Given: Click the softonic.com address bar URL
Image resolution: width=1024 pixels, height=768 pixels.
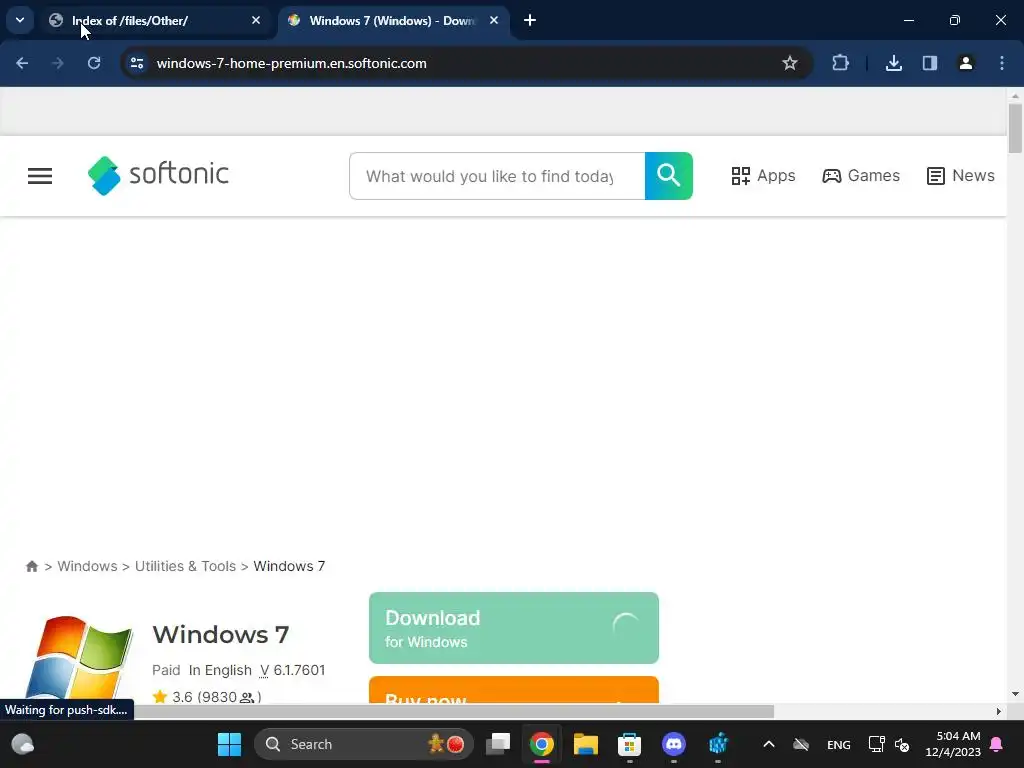Looking at the screenshot, I should pos(291,63).
